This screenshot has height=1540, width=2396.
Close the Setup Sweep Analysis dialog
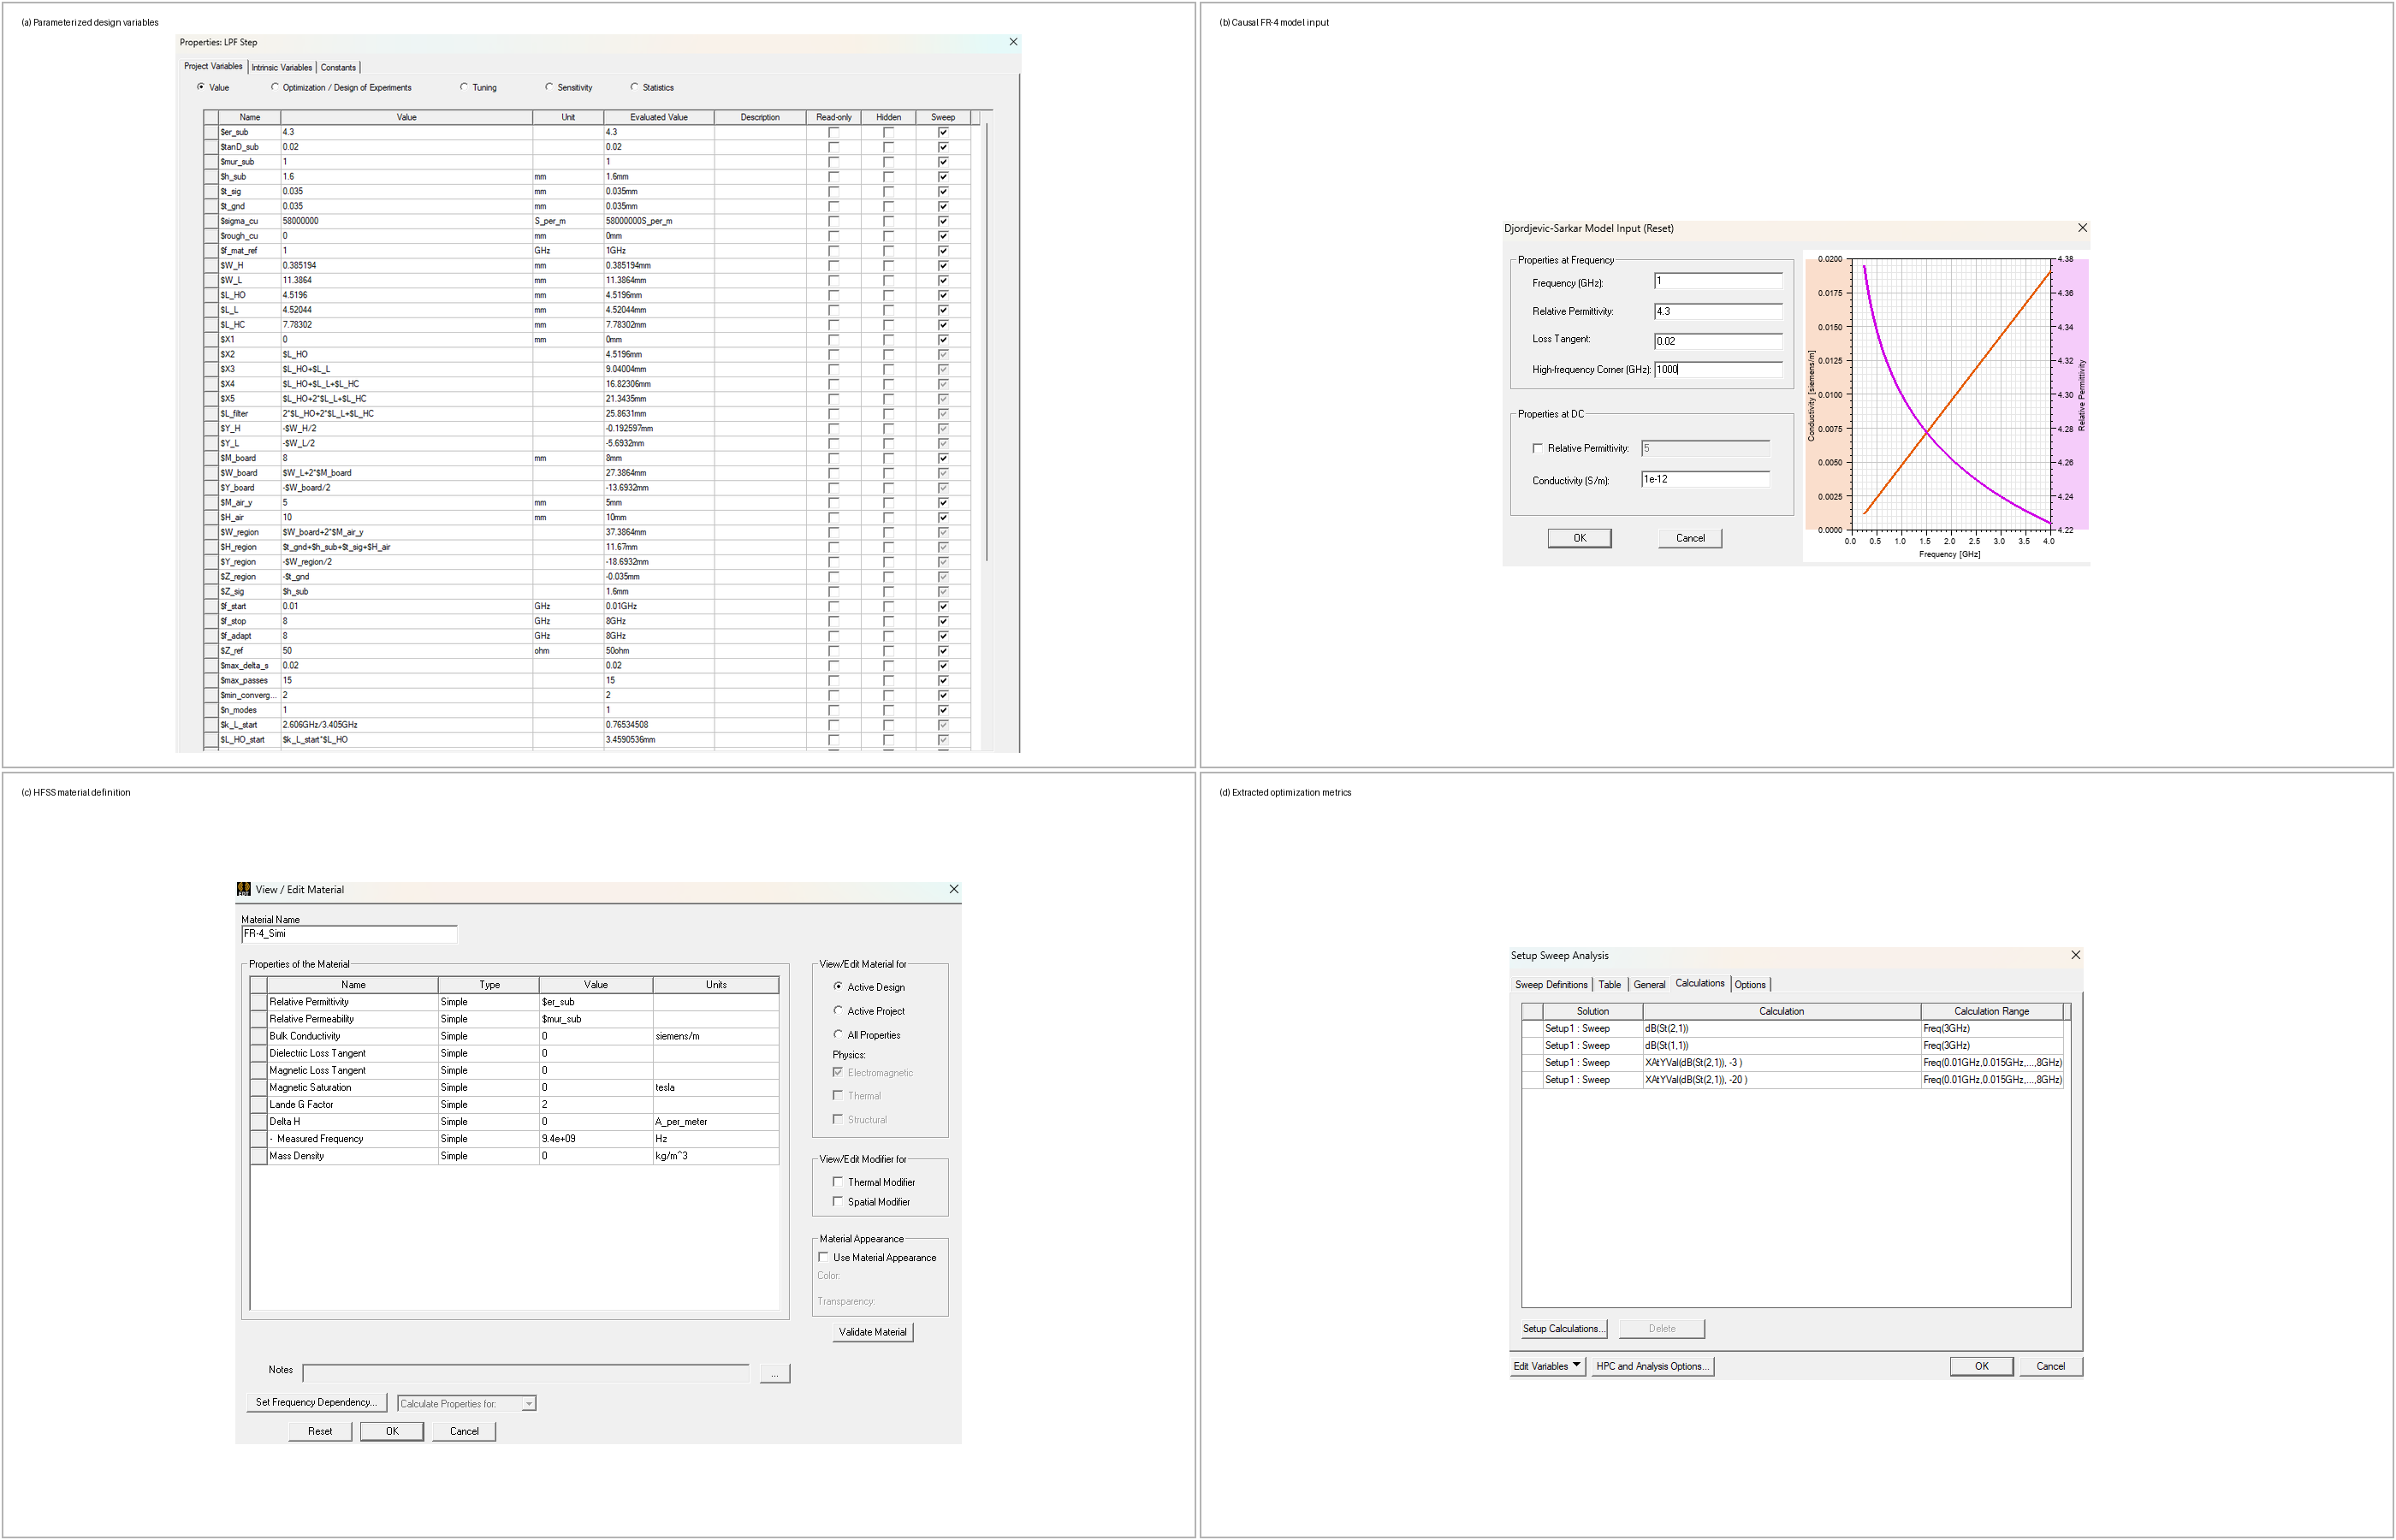pyautogui.click(x=2075, y=955)
